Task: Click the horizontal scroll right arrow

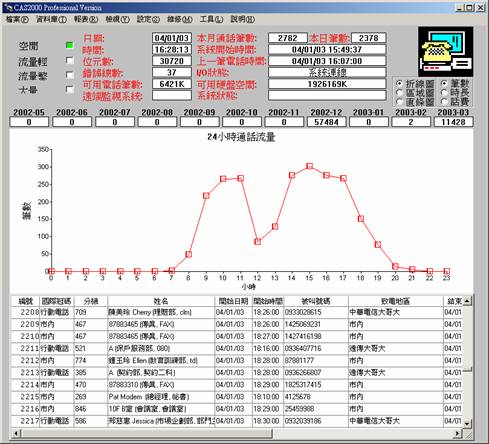Action: [x=457, y=433]
